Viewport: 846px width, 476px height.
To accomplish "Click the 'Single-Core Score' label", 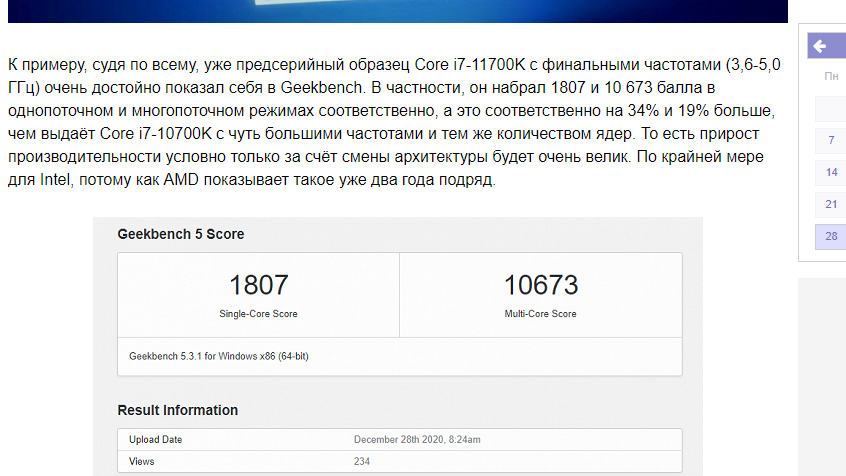I will pyautogui.click(x=258, y=314).
